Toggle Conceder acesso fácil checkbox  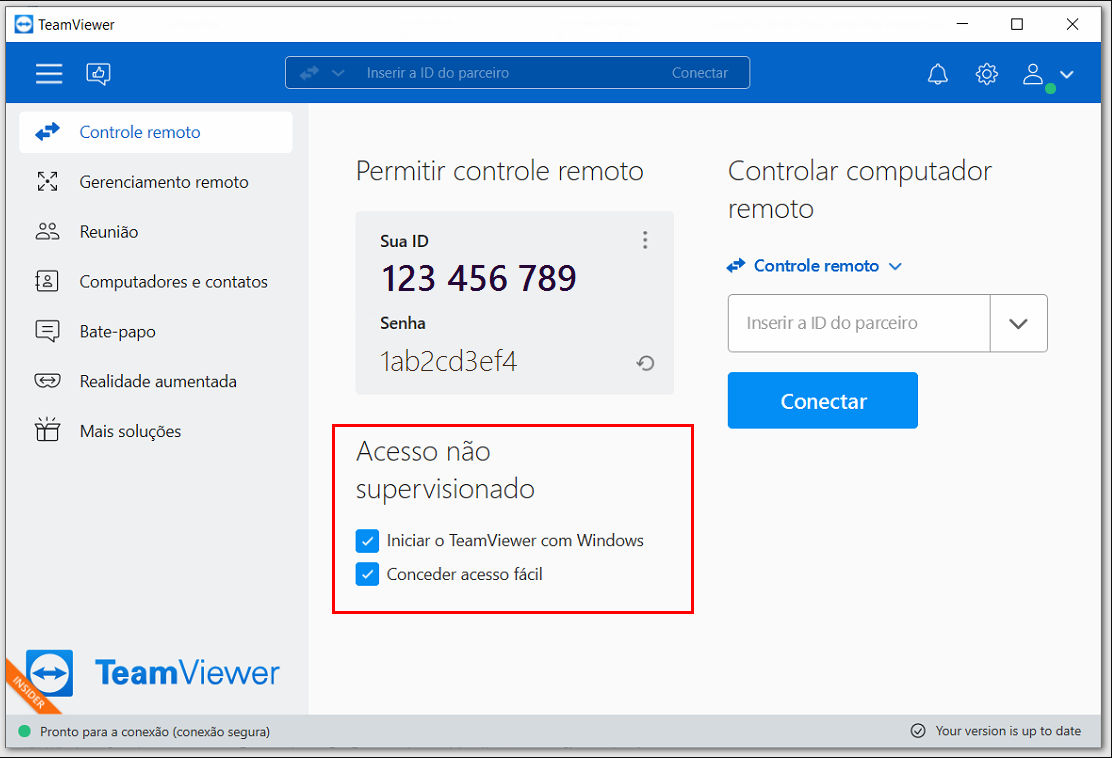tap(367, 574)
